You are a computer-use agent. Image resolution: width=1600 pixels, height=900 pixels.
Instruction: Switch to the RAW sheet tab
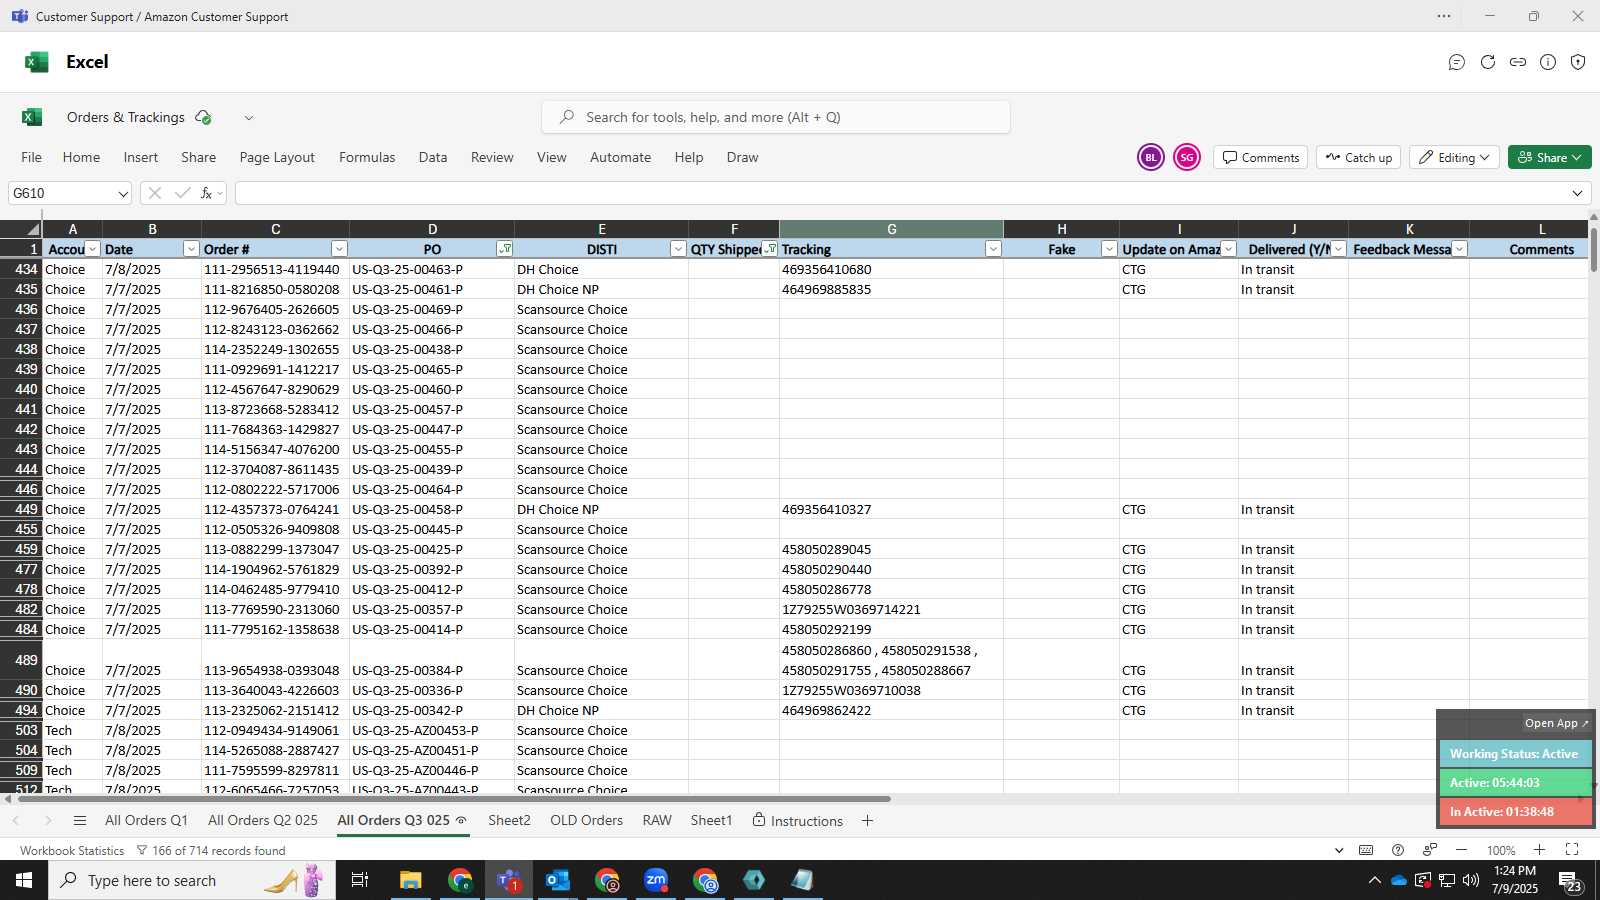[x=657, y=821]
